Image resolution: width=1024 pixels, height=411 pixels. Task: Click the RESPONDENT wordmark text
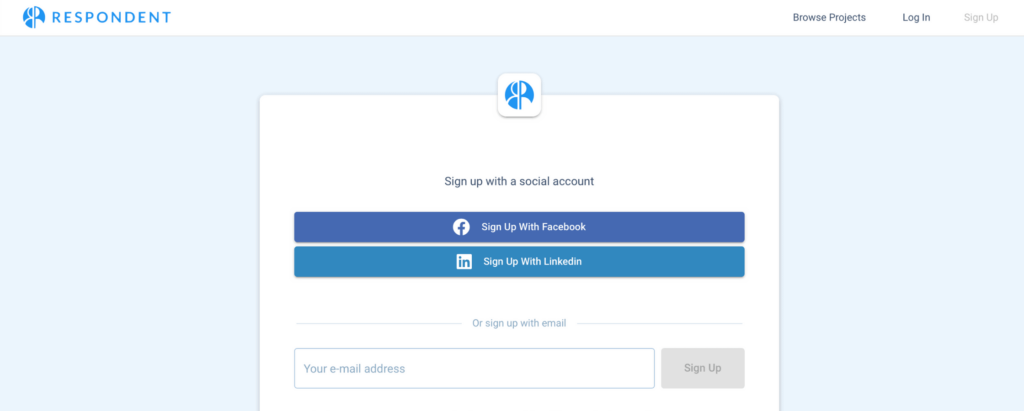(x=111, y=18)
